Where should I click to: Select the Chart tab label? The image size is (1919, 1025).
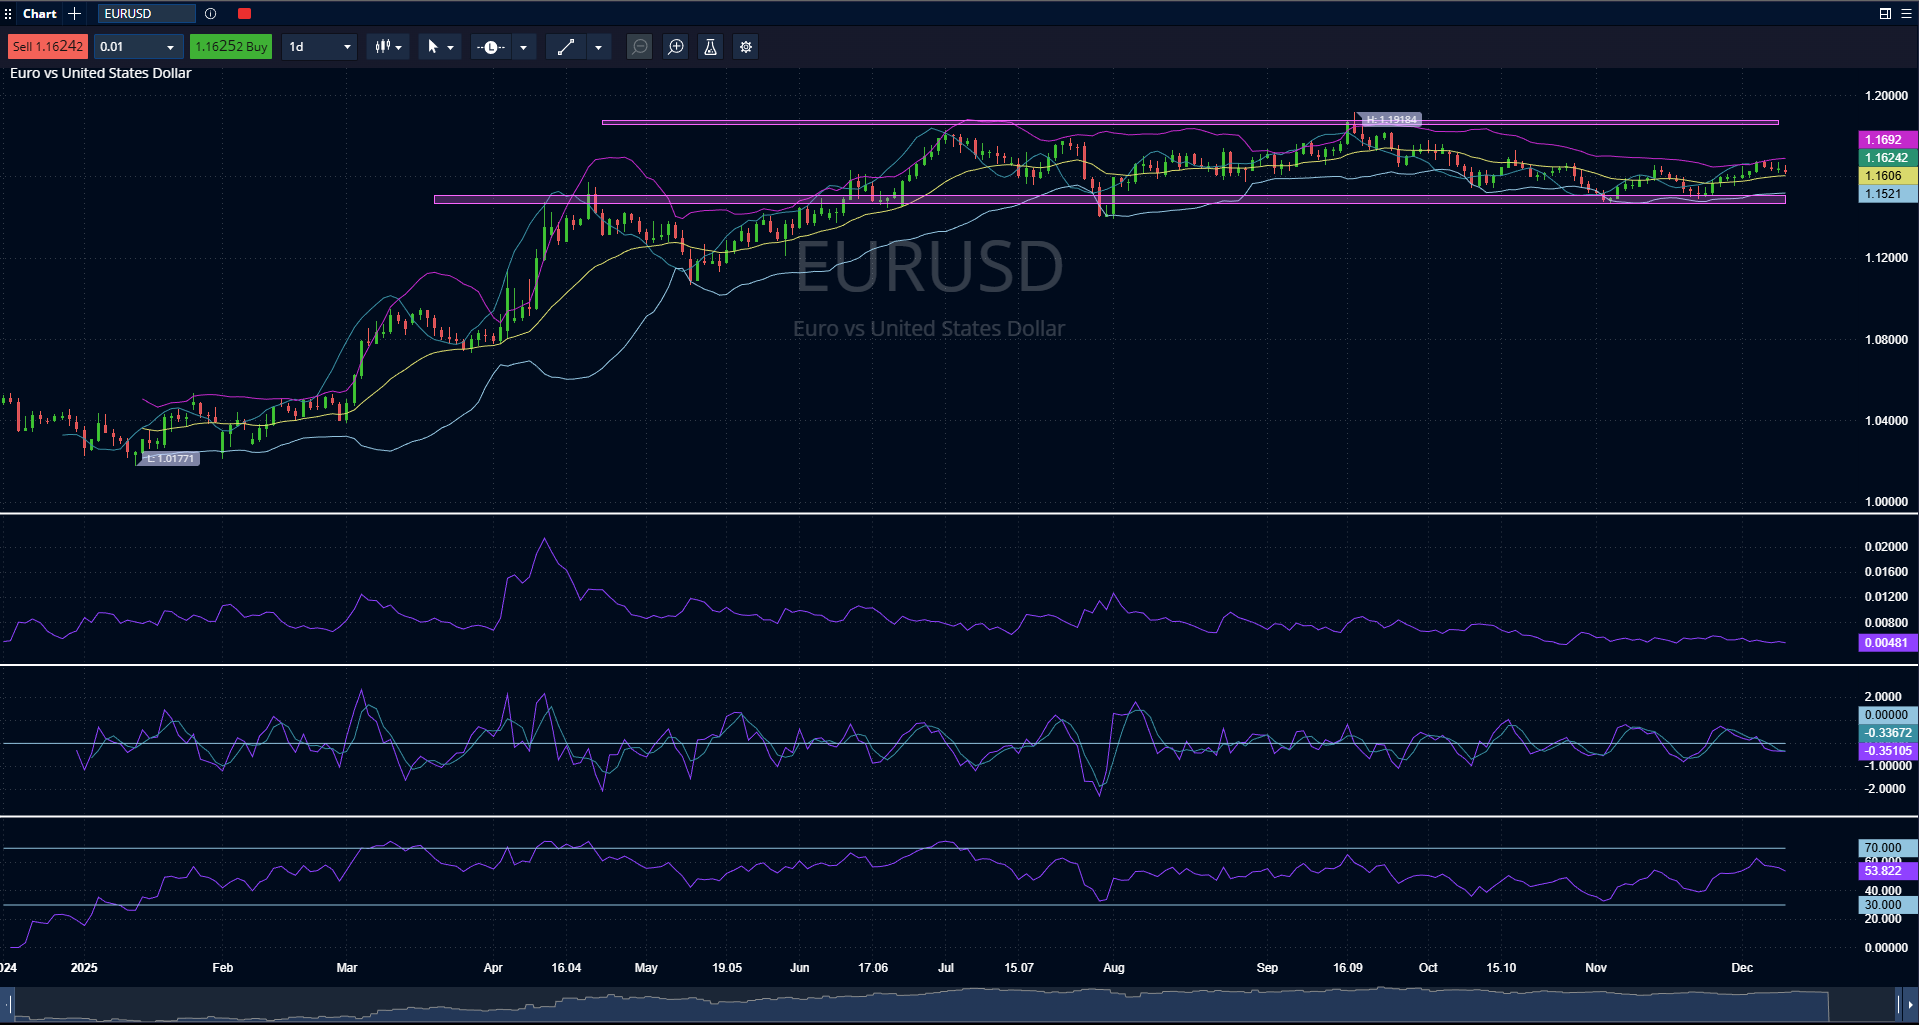40,14
